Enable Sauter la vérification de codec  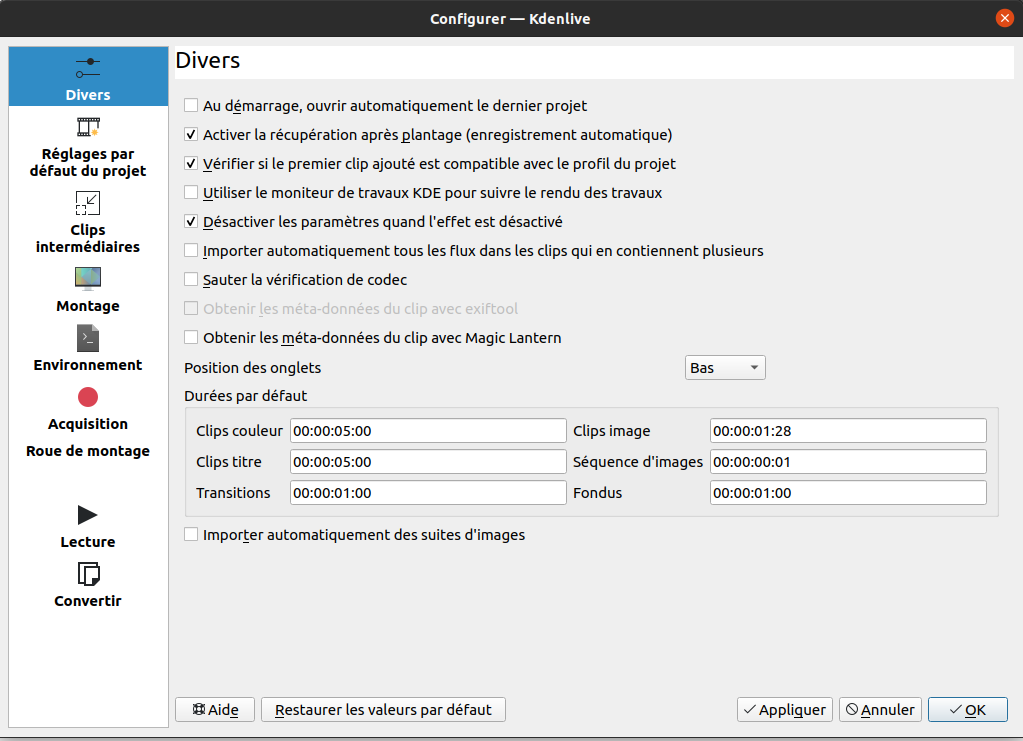point(191,279)
